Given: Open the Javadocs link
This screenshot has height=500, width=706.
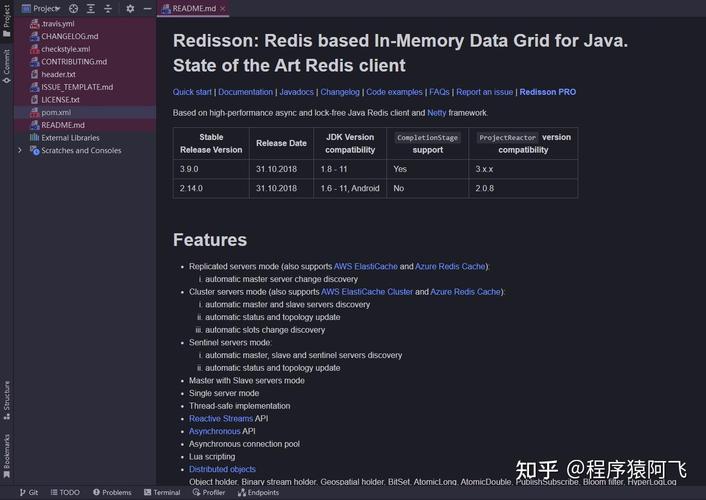Looking at the screenshot, I should [296, 92].
